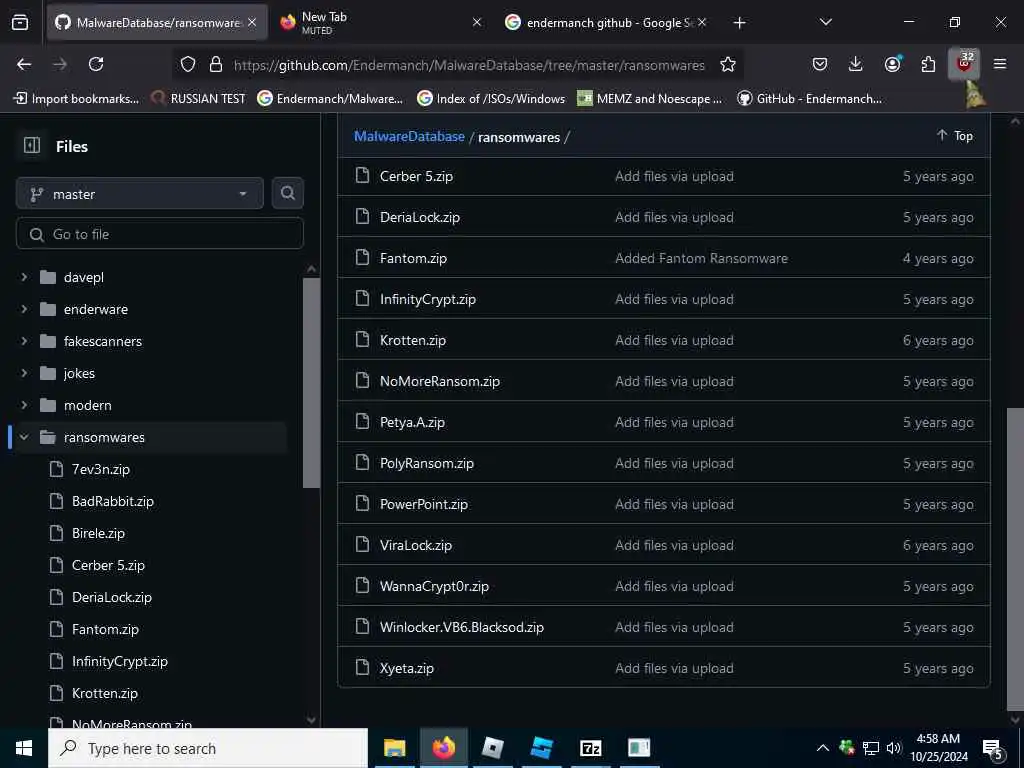Open WannaCrypt0r.zip in the file list
This screenshot has height=768, width=1024.
coord(434,586)
